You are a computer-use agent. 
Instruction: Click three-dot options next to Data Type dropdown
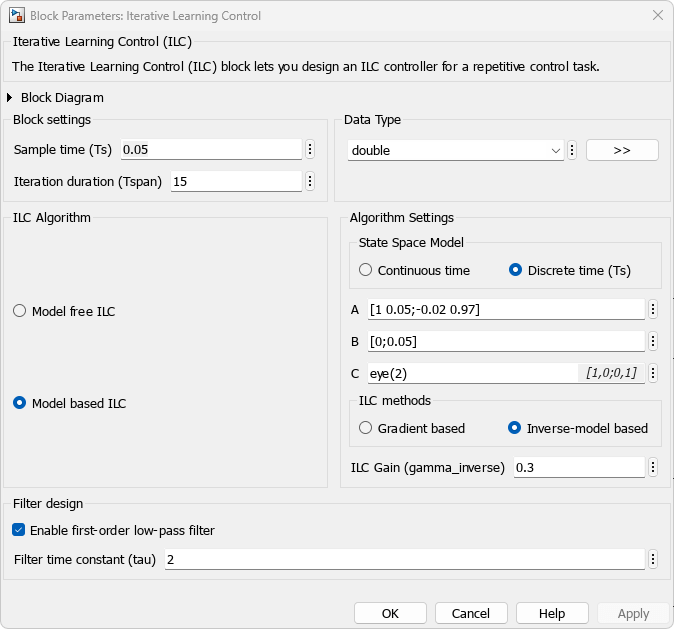pos(572,150)
